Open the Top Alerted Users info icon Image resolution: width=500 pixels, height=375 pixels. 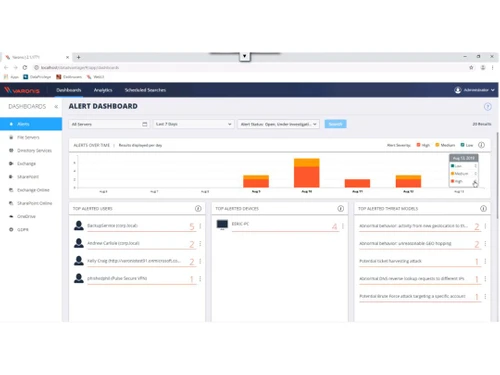coord(198,209)
